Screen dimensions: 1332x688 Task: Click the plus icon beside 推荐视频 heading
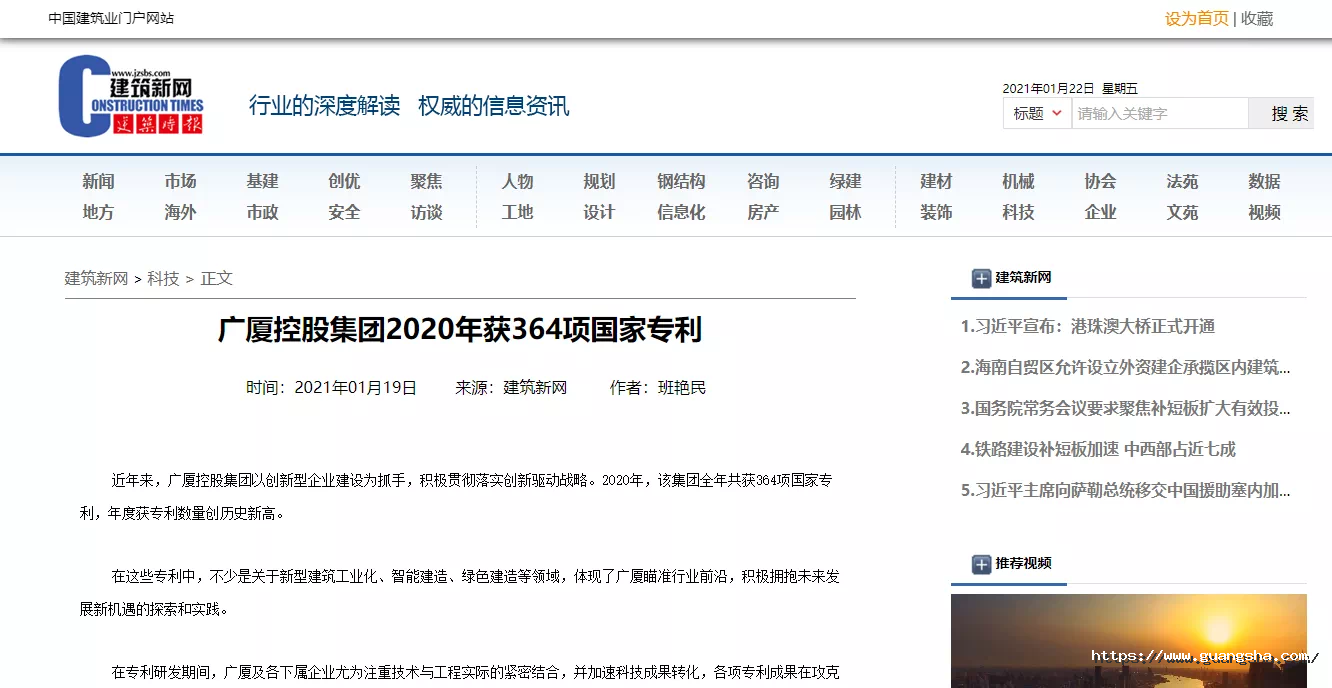[981, 564]
